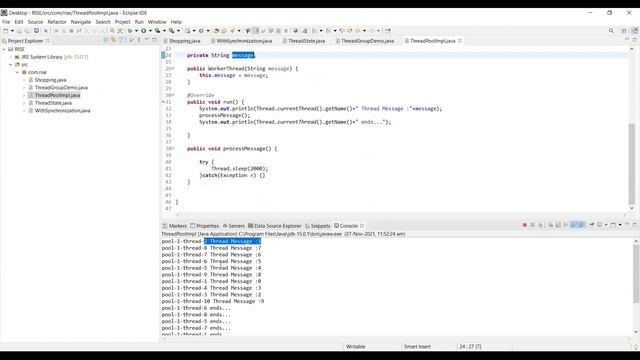Maximize the Console view
The image size is (640, 360).
[635, 225]
